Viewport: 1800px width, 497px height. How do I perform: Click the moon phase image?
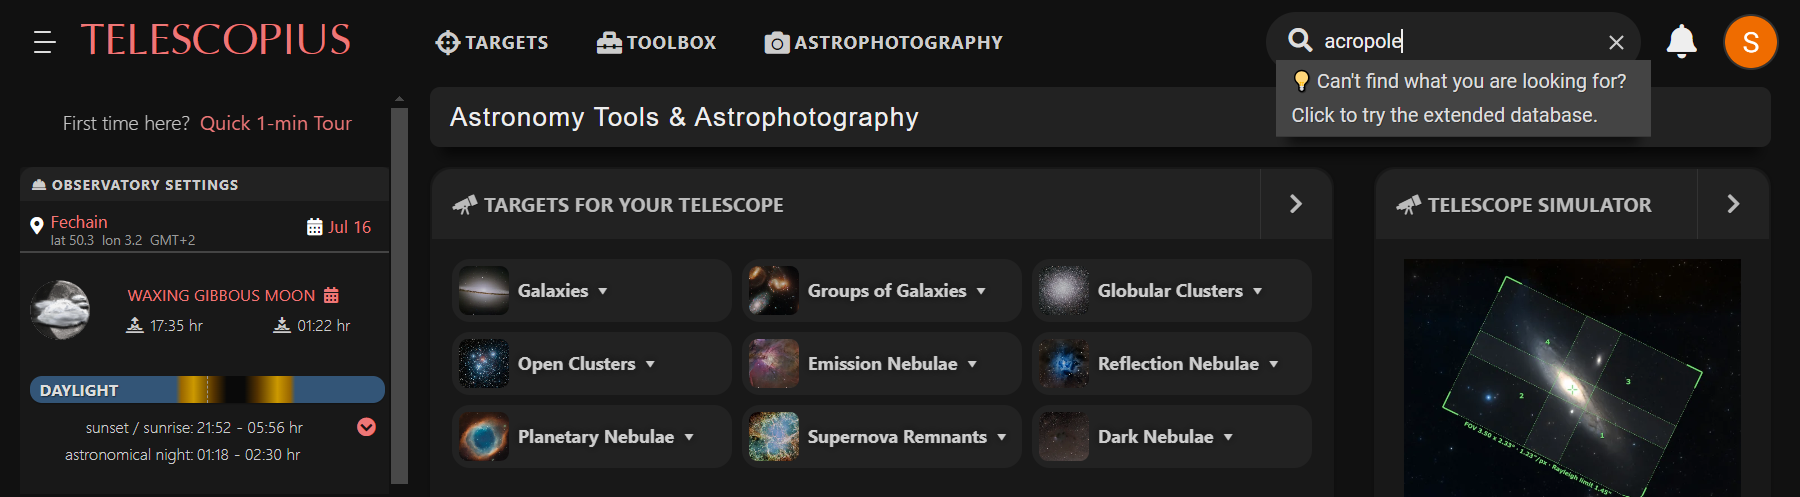[x=61, y=310]
